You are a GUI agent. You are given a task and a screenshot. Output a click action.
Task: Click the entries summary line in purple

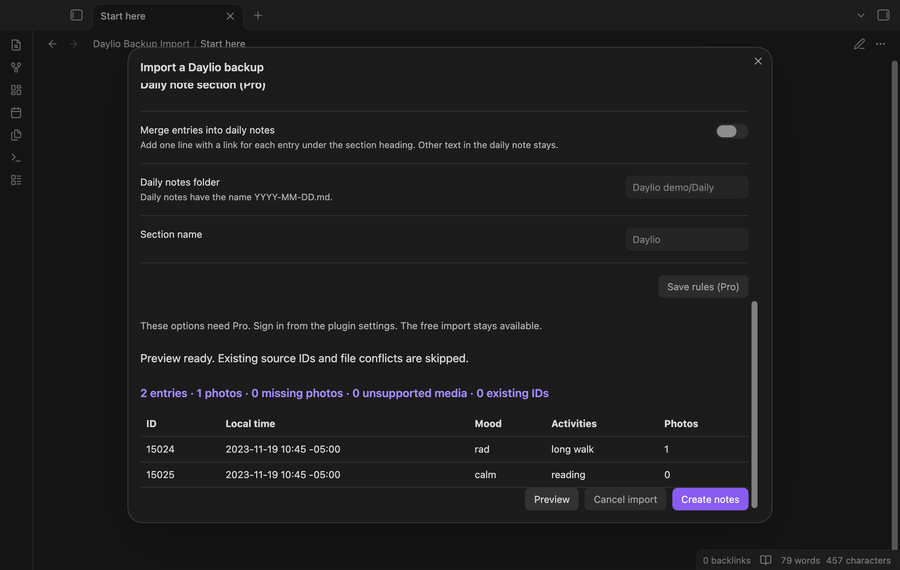(344, 393)
